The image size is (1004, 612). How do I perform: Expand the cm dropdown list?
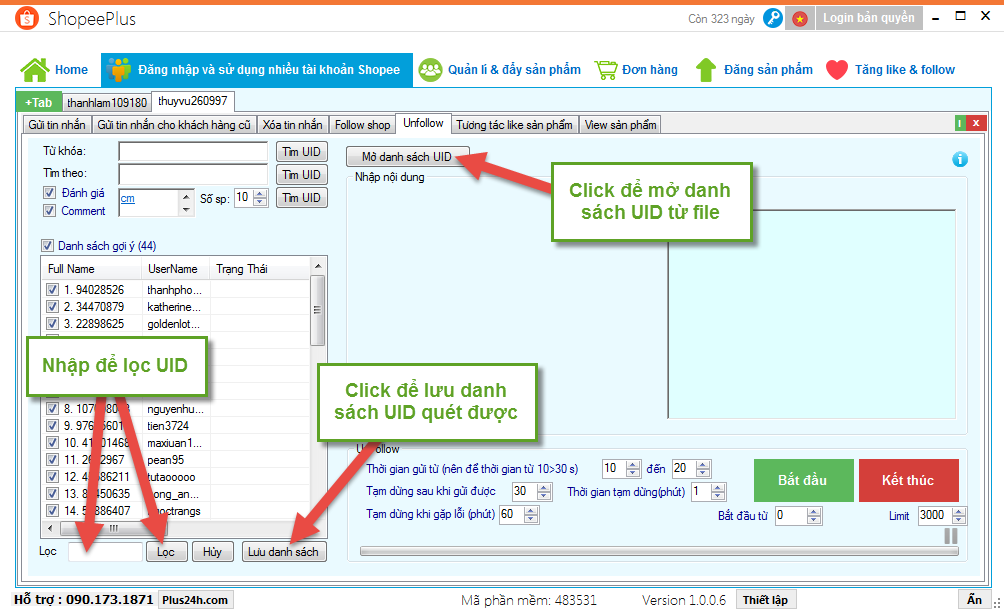tap(186, 208)
